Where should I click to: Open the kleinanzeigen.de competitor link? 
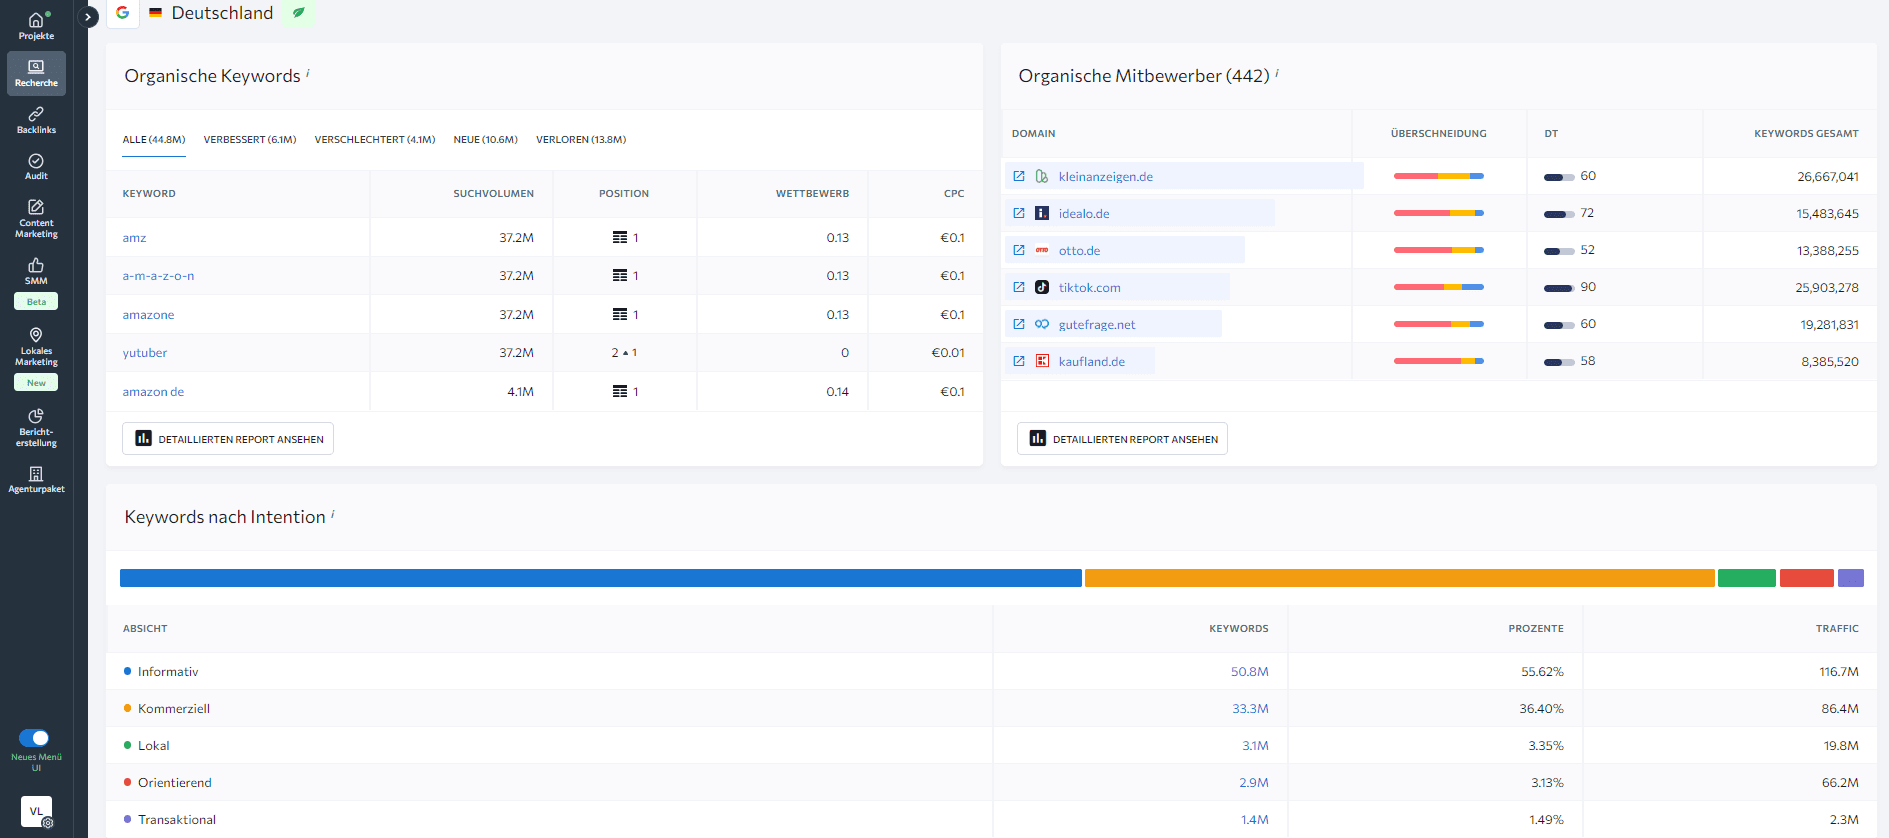pyautogui.click(x=1106, y=177)
